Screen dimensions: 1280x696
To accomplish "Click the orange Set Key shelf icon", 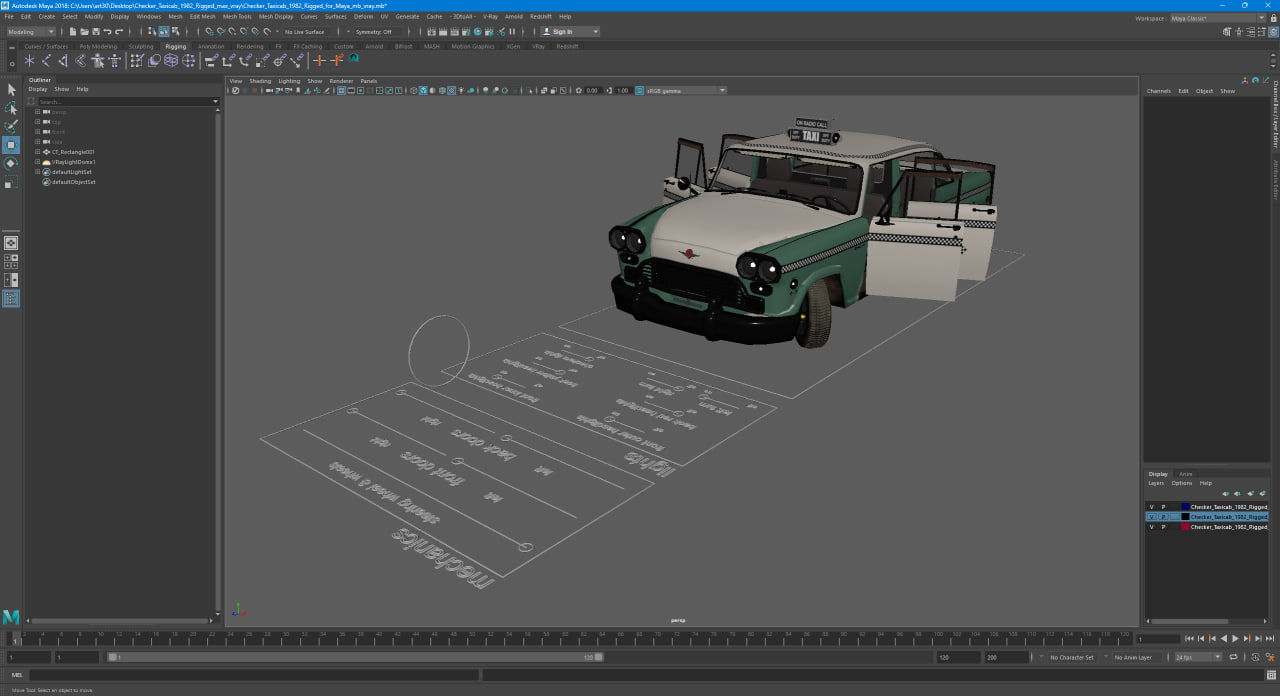I will click(x=320, y=61).
